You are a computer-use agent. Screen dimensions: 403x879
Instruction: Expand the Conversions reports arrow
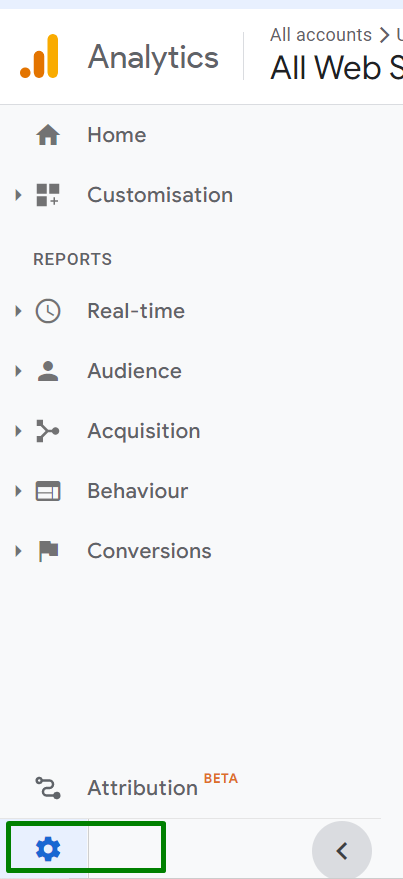[x=18, y=551]
